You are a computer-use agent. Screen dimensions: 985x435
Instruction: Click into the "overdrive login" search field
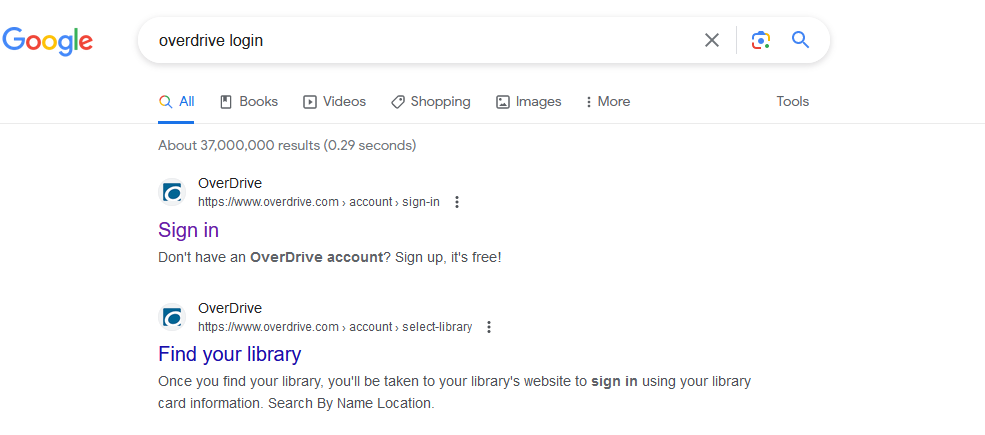coord(420,40)
